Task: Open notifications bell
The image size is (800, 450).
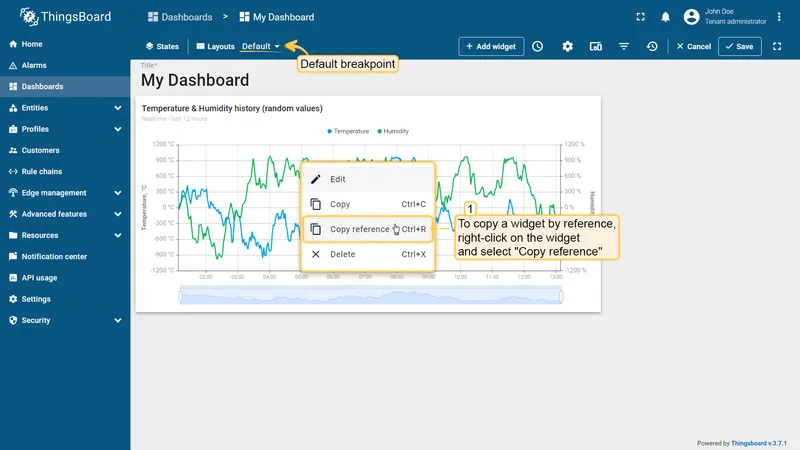Action: tap(665, 17)
